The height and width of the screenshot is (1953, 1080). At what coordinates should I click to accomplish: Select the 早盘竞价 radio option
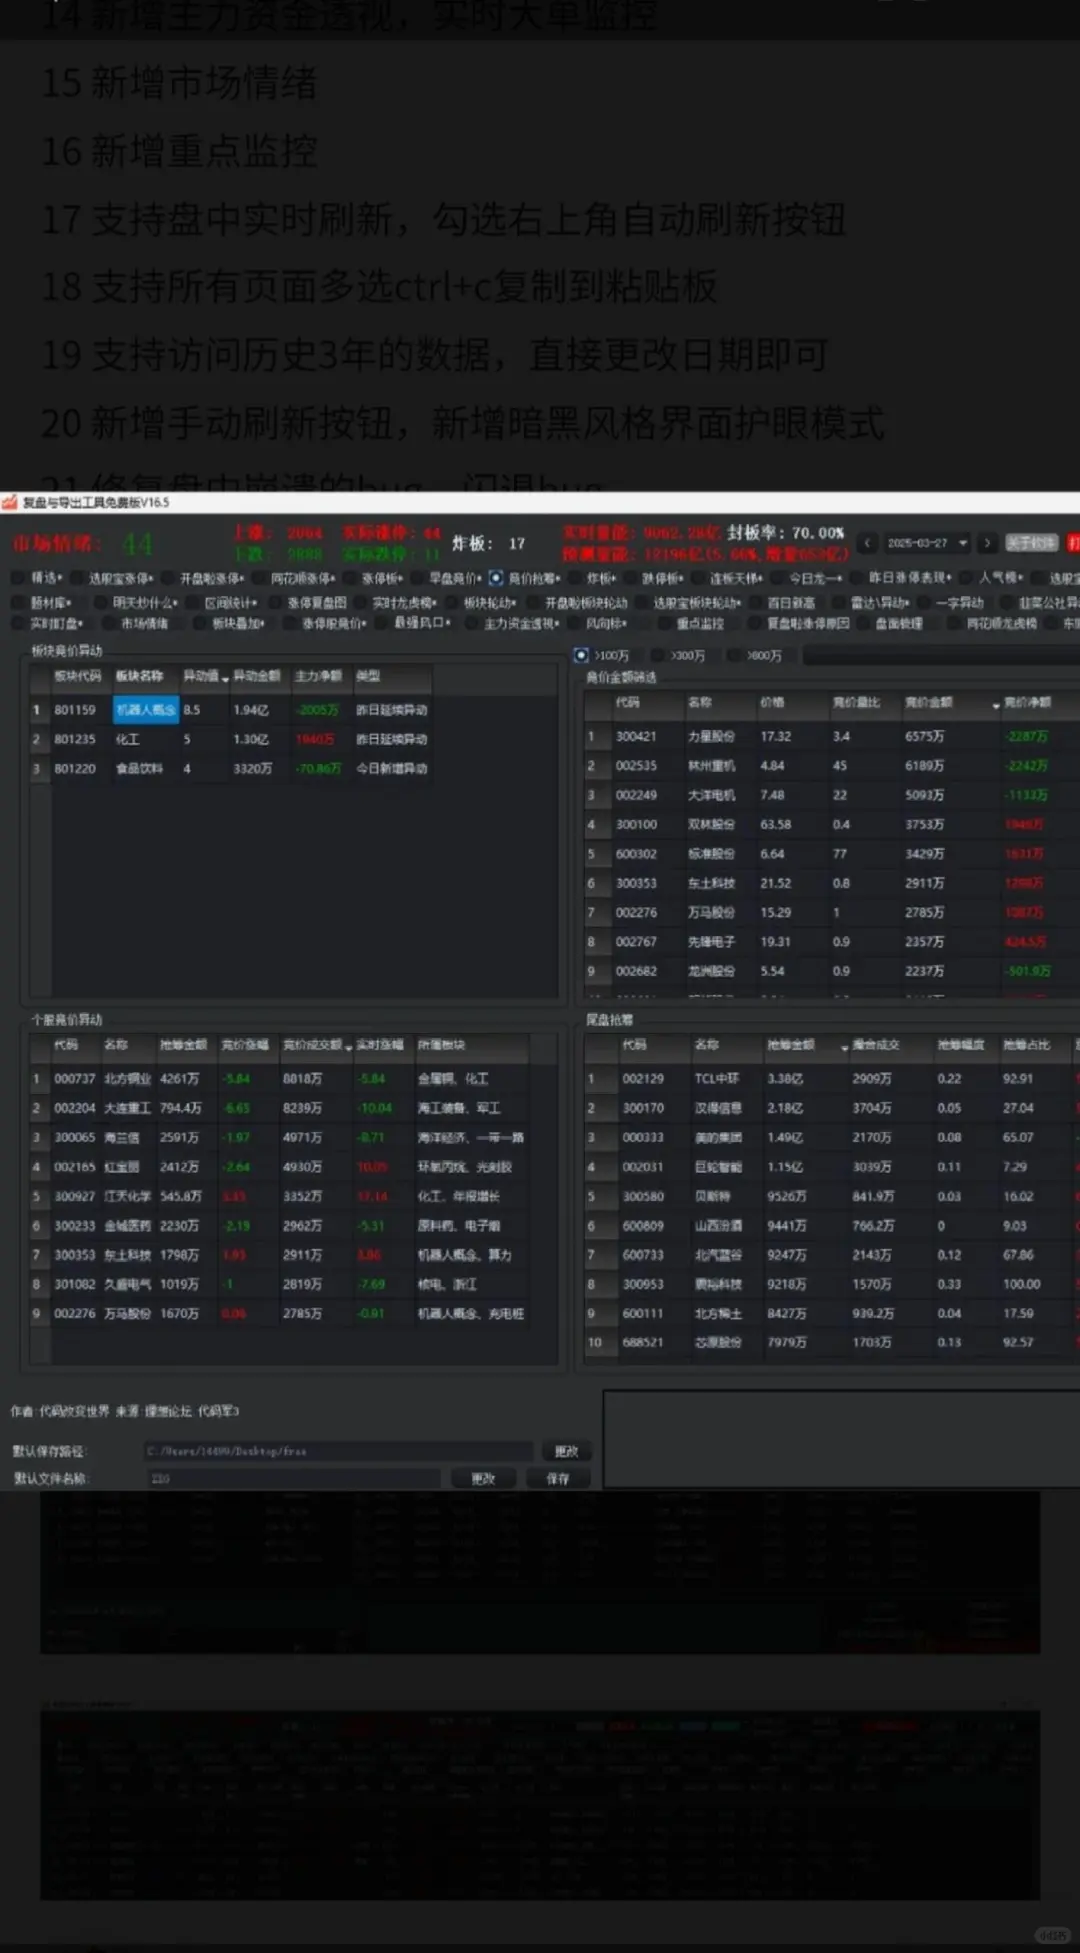tap(447, 578)
